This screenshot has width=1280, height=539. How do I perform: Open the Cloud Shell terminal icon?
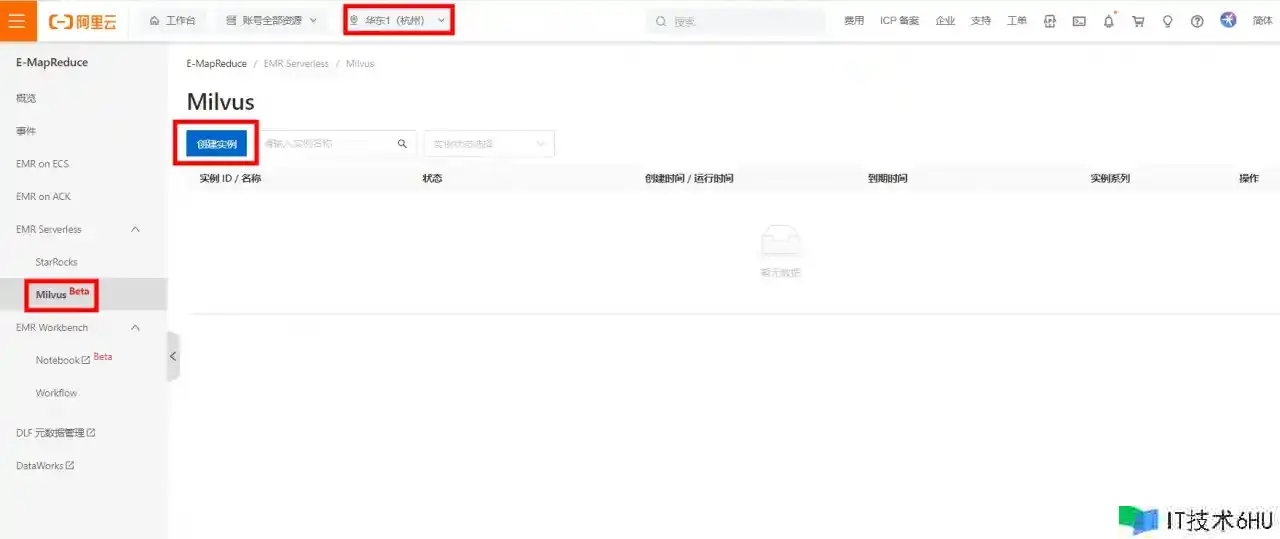1079,21
